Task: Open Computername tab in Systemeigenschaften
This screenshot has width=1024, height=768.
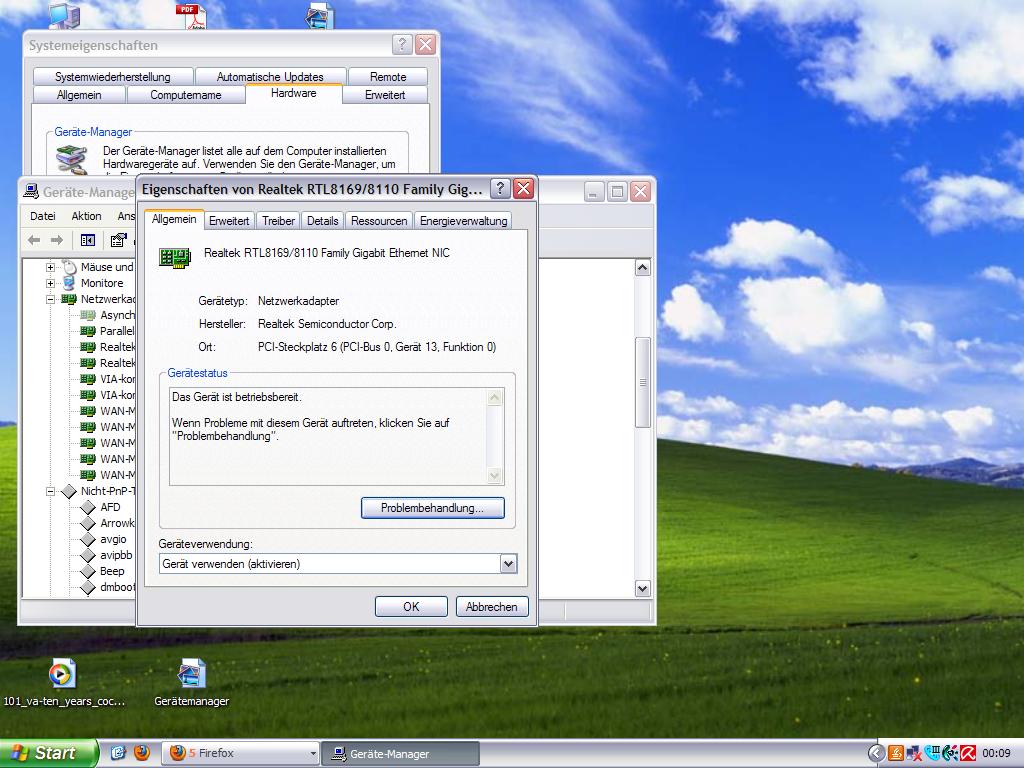Action: (185, 95)
